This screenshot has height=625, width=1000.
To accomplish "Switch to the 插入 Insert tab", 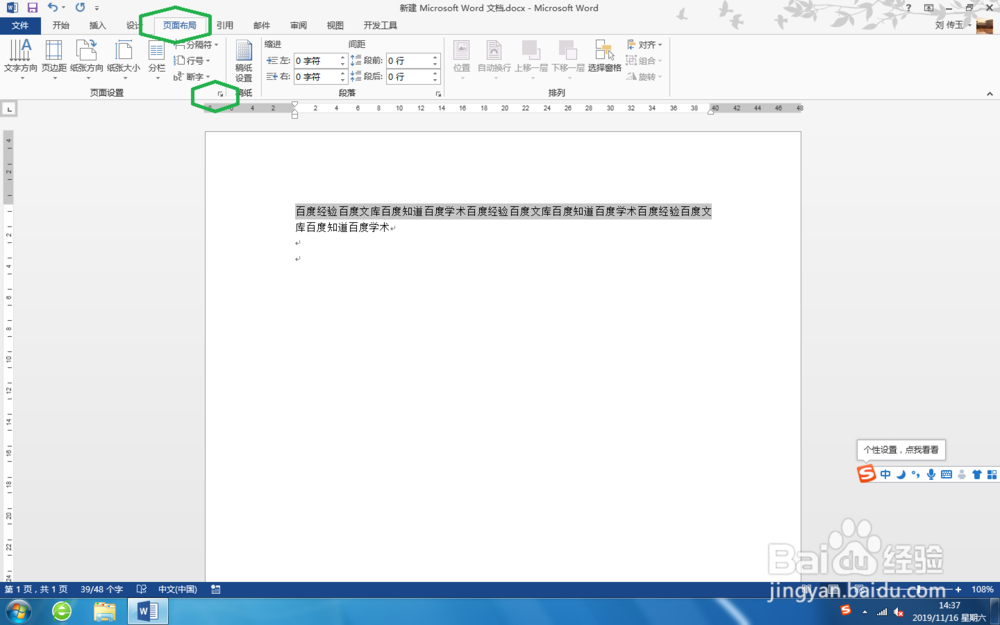I will [98, 26].
